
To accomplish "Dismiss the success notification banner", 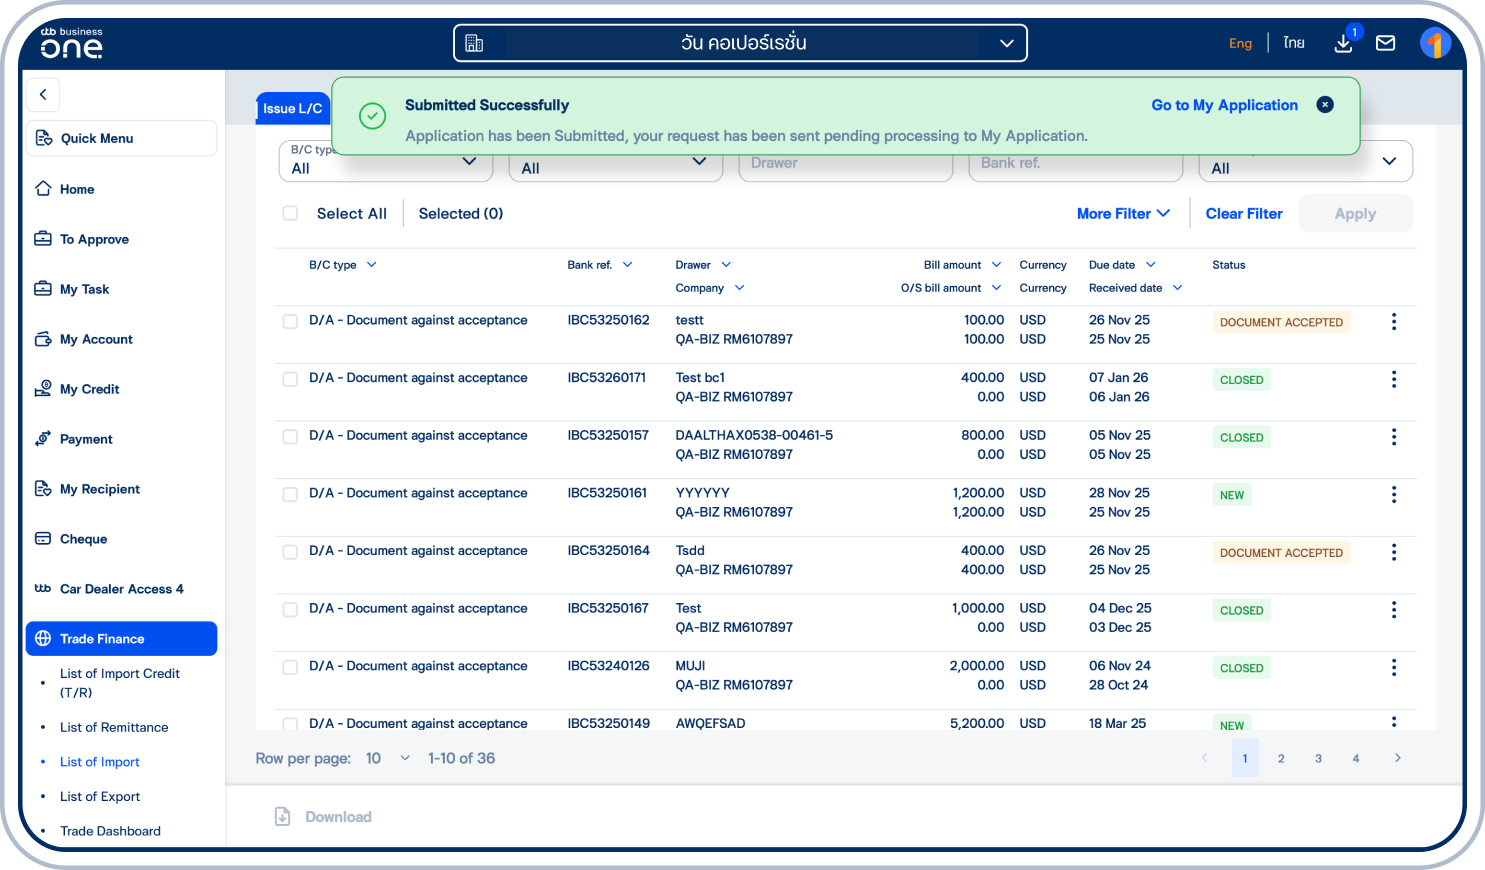I will [x=1325, y=105].
